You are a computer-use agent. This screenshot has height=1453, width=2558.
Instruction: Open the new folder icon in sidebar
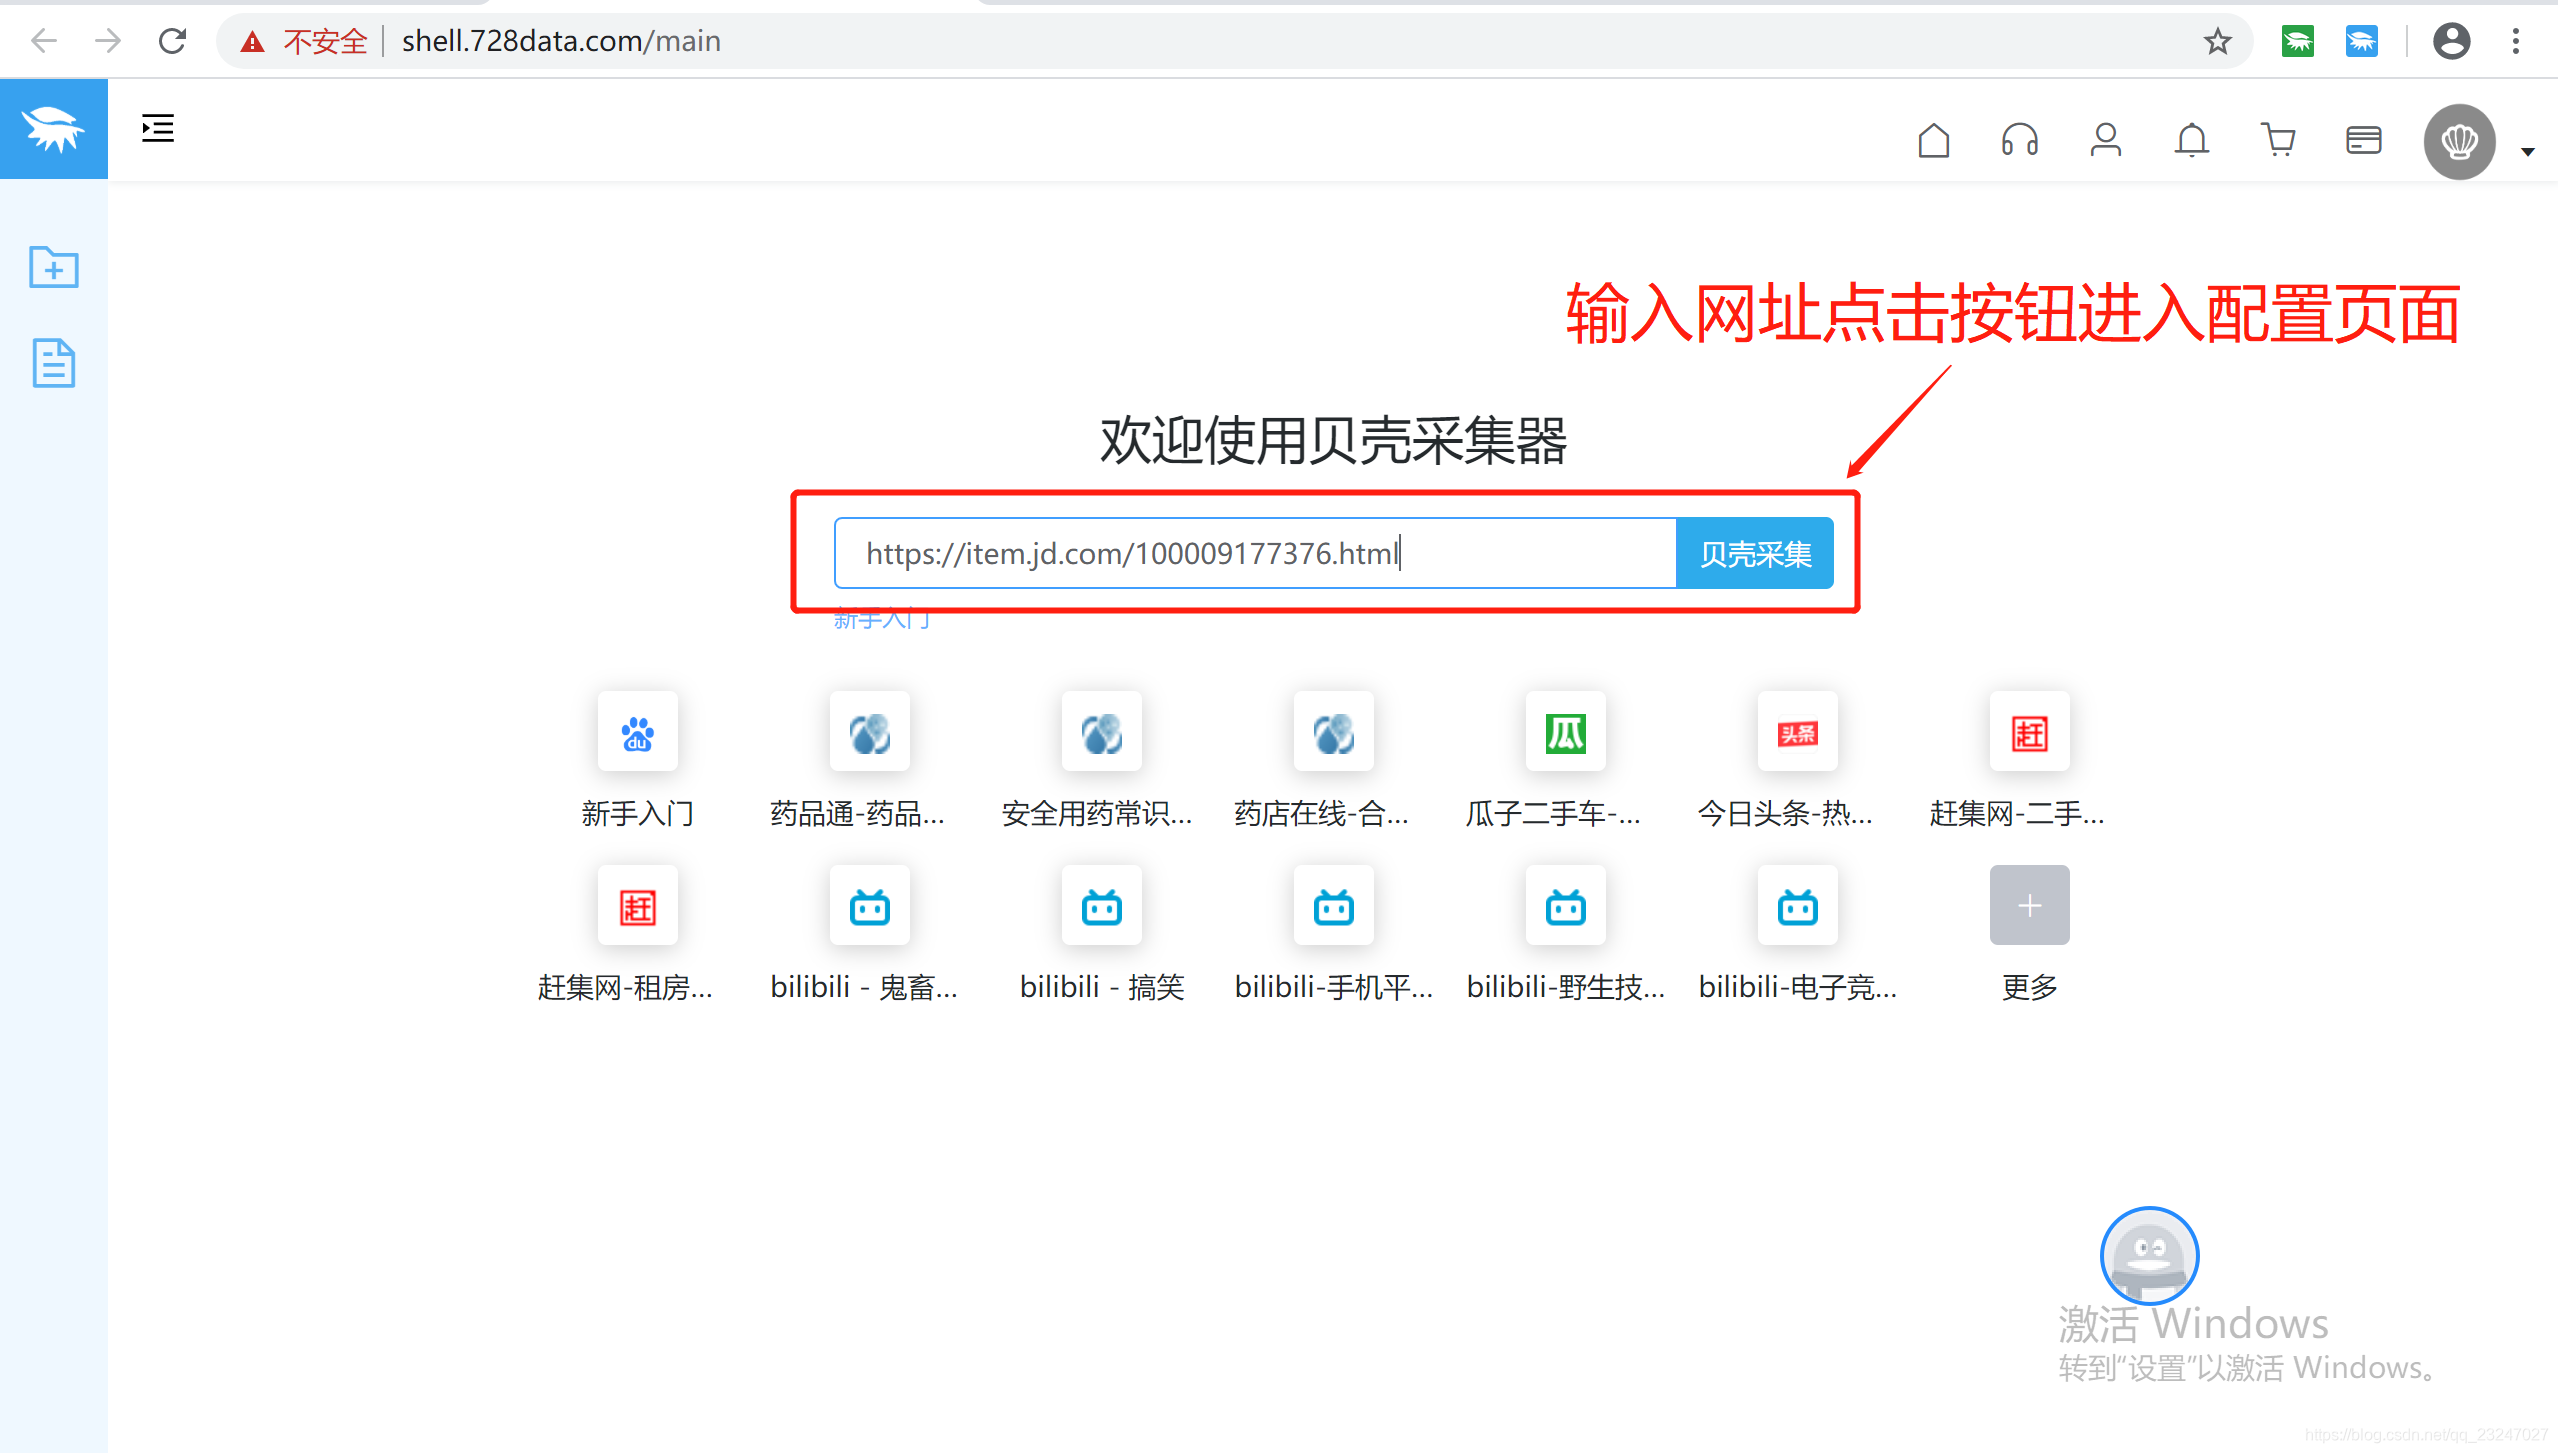tap(53, 267)
